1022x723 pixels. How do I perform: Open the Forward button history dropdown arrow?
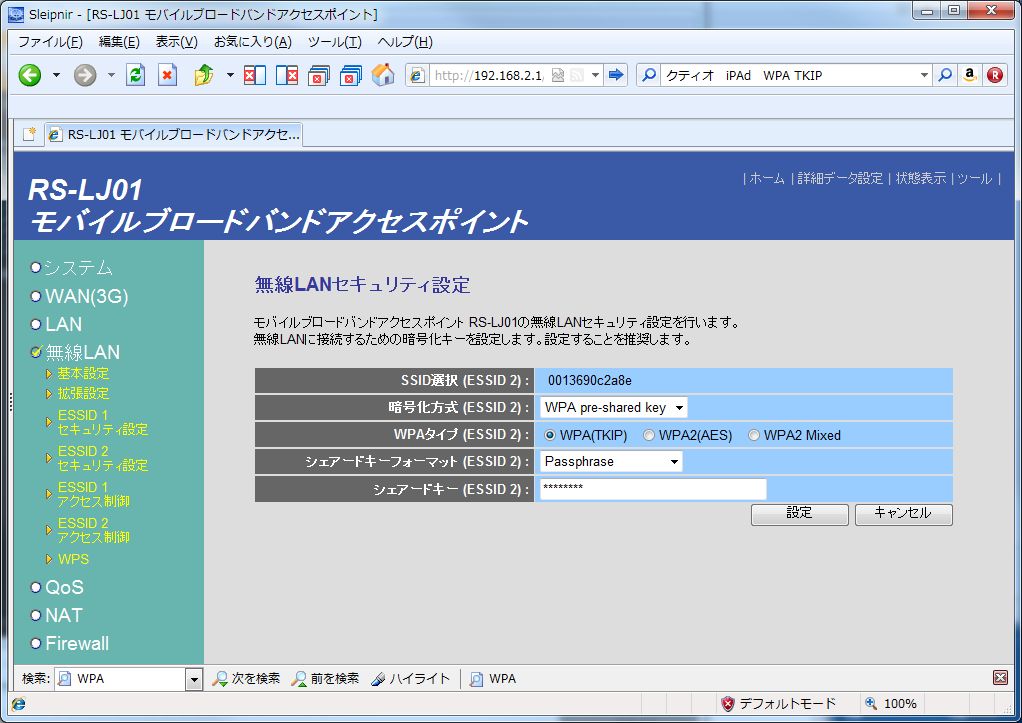pyautogui.click(x=111, y=76)
